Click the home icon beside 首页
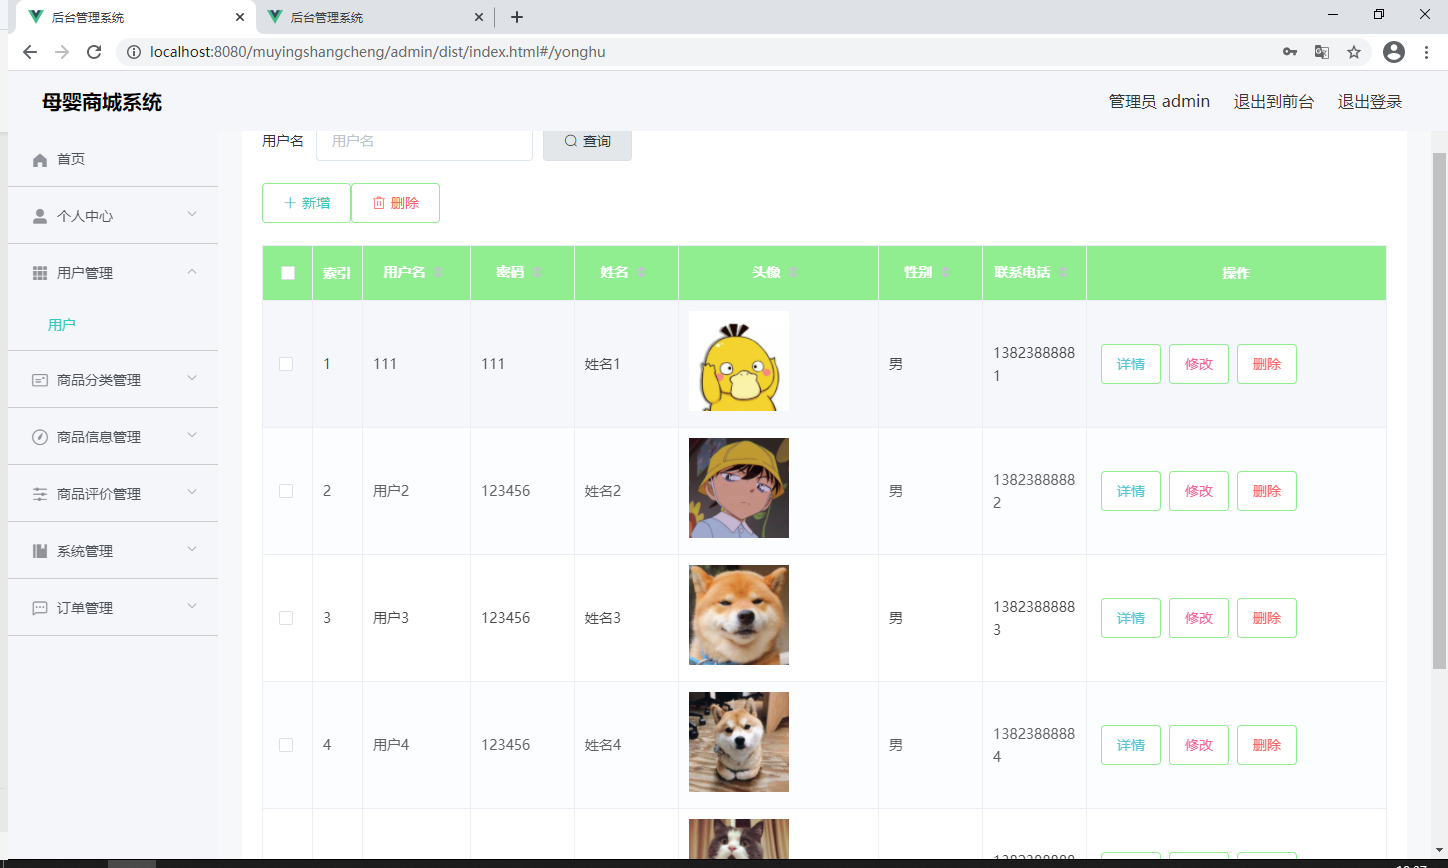The image size is (1448, 868). pyautogui.click(x=40, y=160)
